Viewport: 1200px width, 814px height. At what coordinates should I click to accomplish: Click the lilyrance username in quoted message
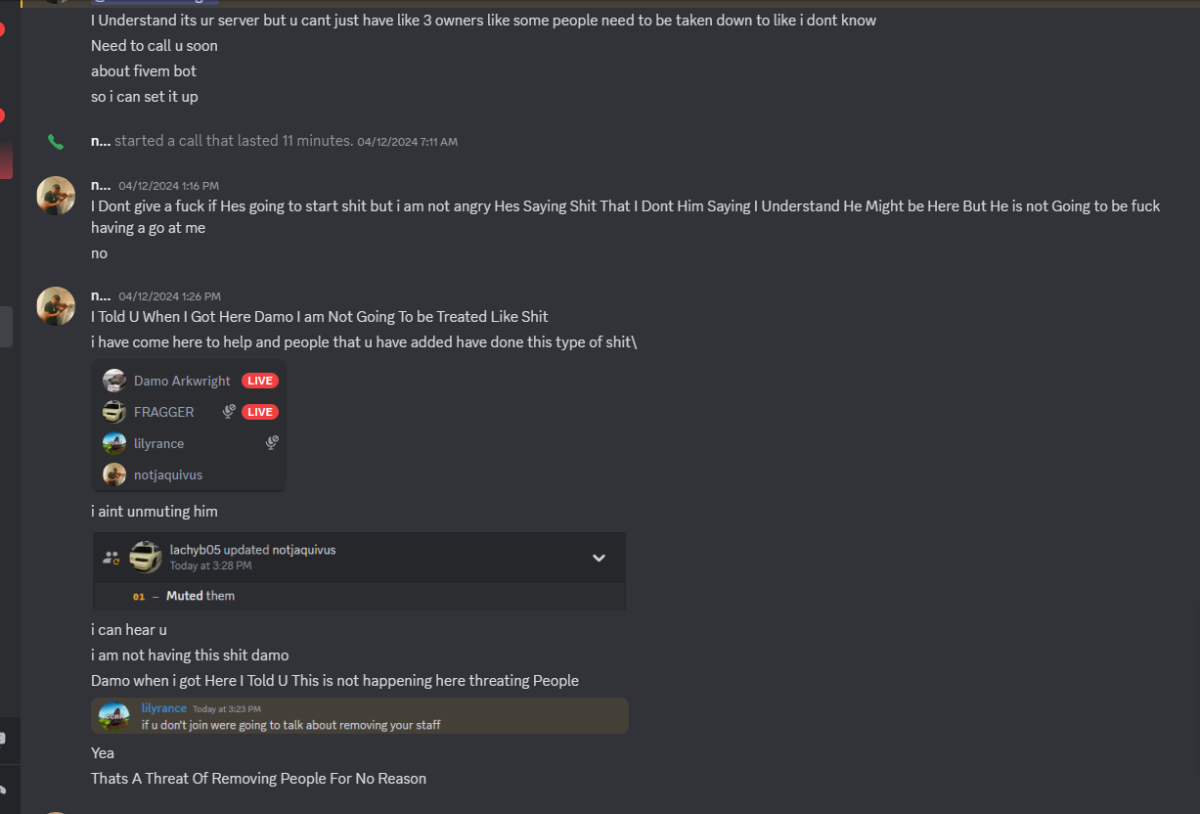(x=164, y=708)
